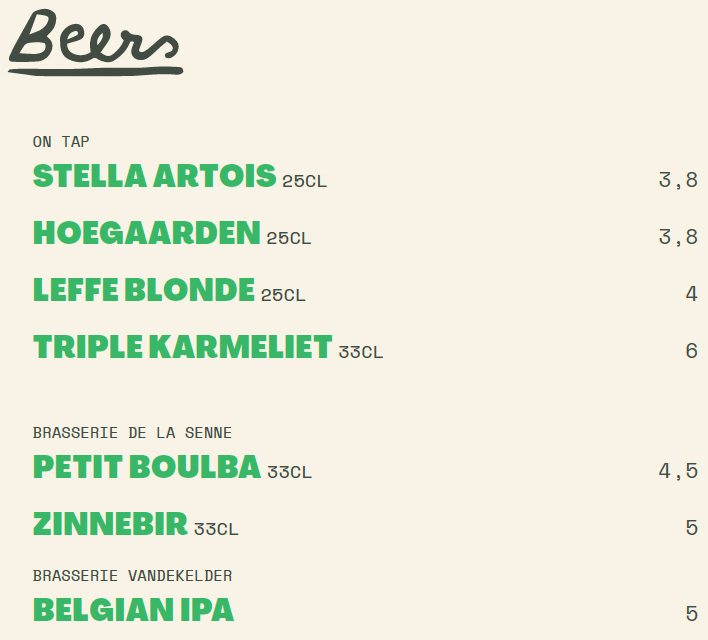Click the price 5 next to Zinnebir
The width and height of the screenshot is (708, 640).
click(692, 528)
